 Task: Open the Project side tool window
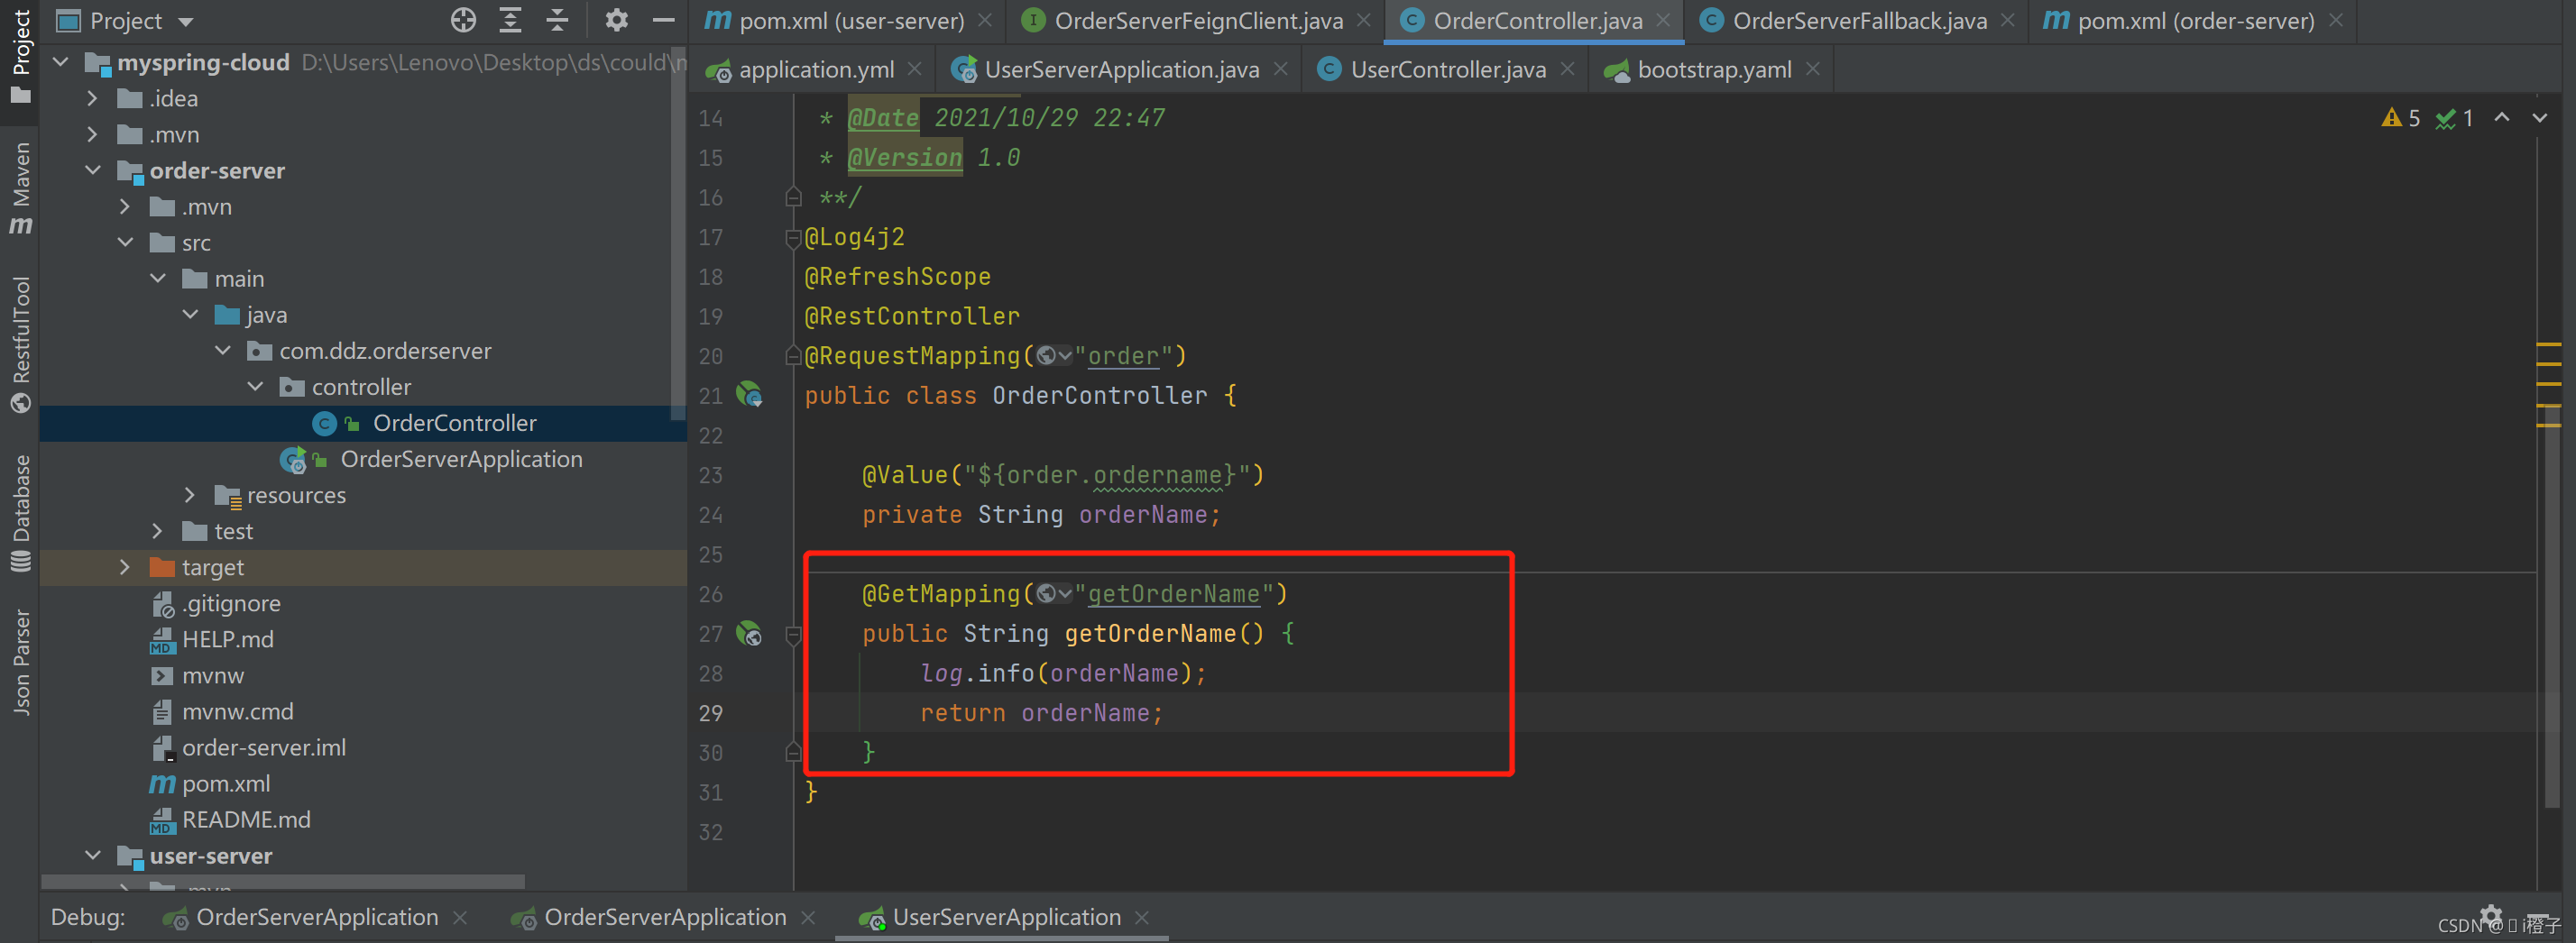click(20, 58)
